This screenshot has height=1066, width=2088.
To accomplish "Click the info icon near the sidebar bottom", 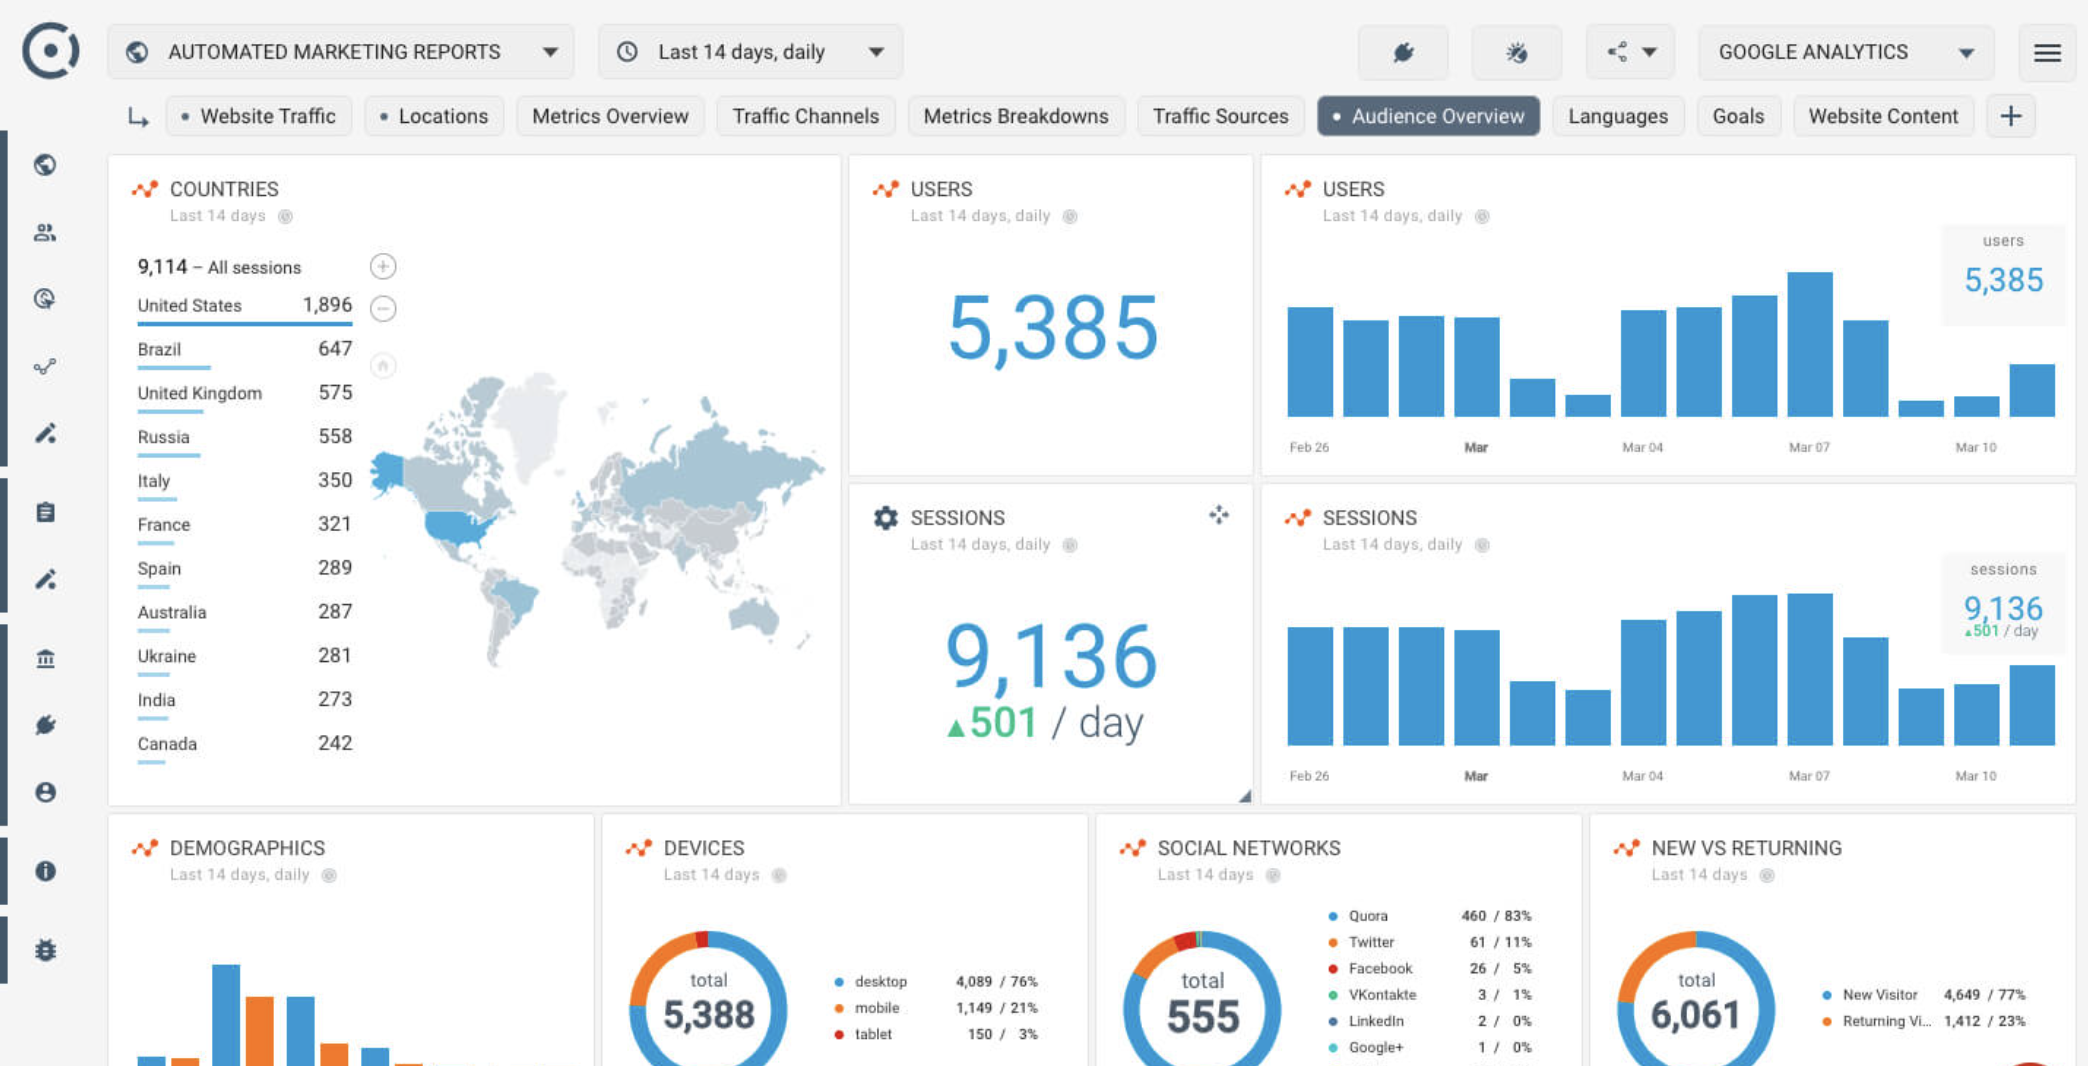I will click(46, 870).
